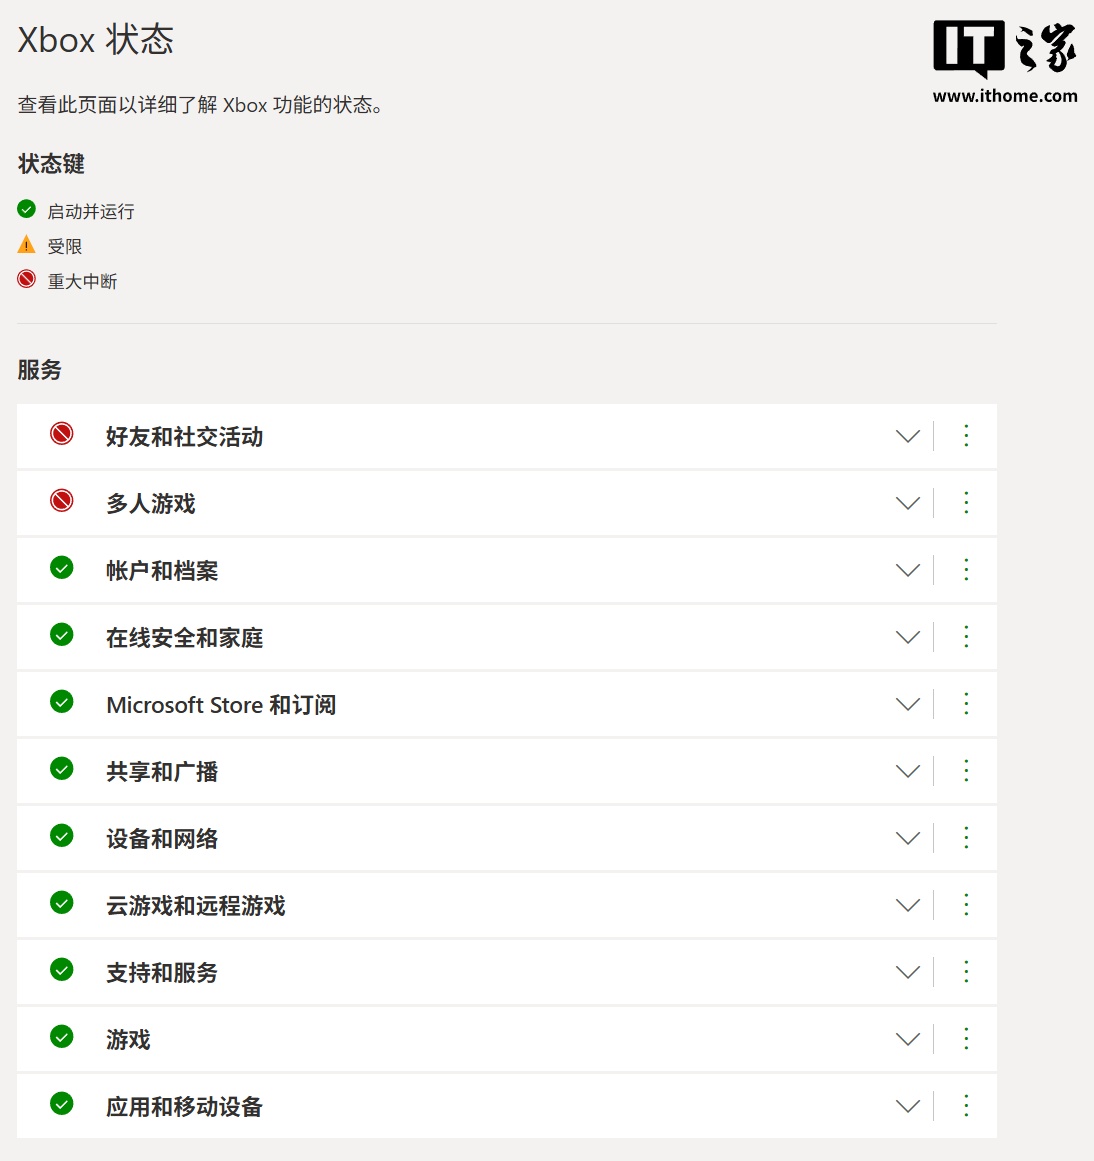Expand the 好友和社交活动 chevron
This screenshot has height=1161, width=1094.
(908, 436)
